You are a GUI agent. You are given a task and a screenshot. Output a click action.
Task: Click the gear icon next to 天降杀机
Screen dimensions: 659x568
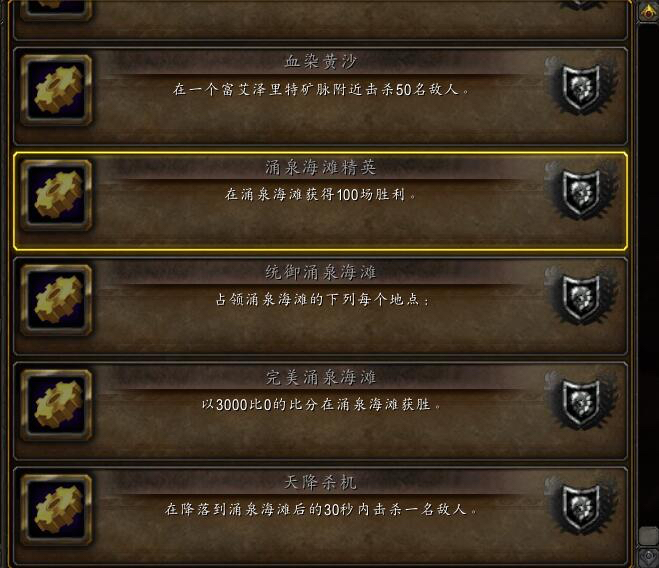56,510
